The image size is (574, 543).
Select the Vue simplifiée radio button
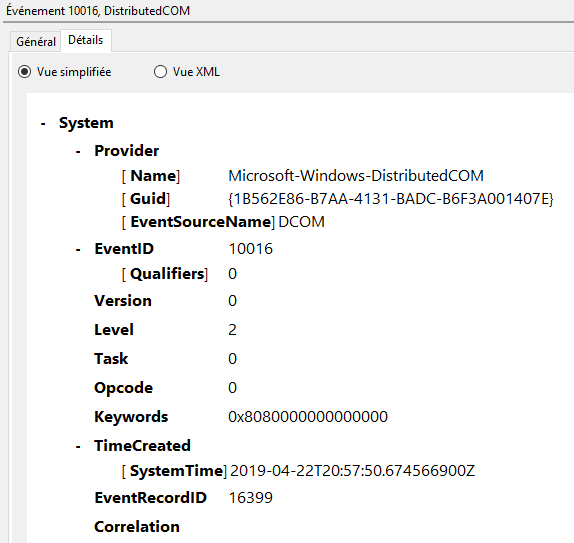click(25, 72)
